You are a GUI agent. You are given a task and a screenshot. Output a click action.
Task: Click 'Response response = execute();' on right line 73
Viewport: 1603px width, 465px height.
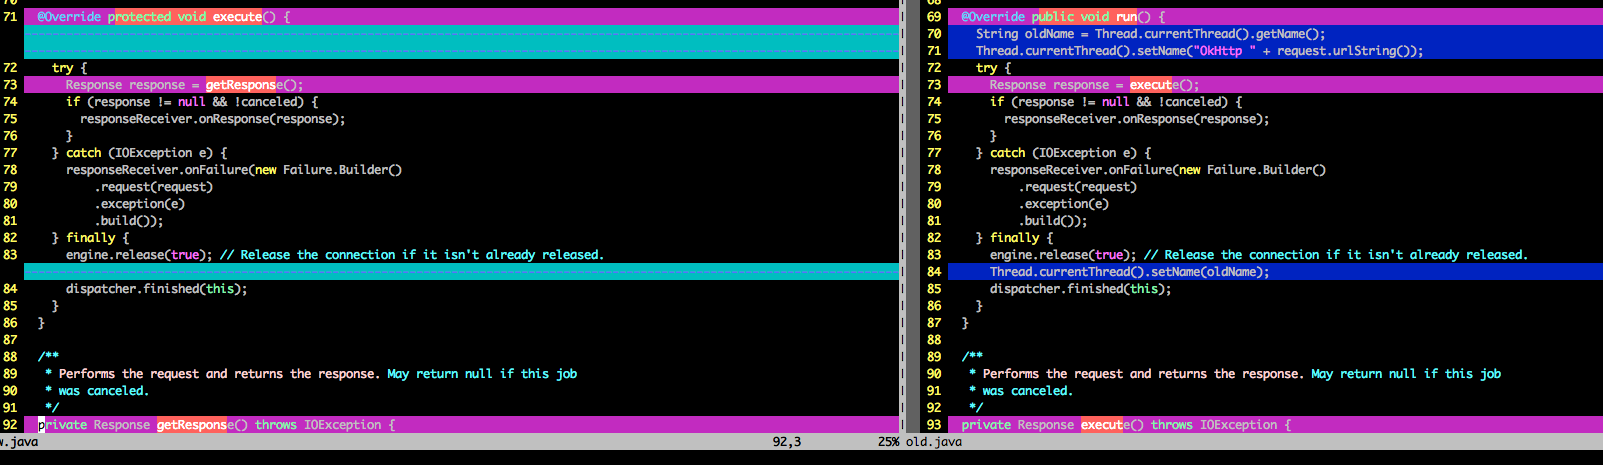pos(1095,85)
